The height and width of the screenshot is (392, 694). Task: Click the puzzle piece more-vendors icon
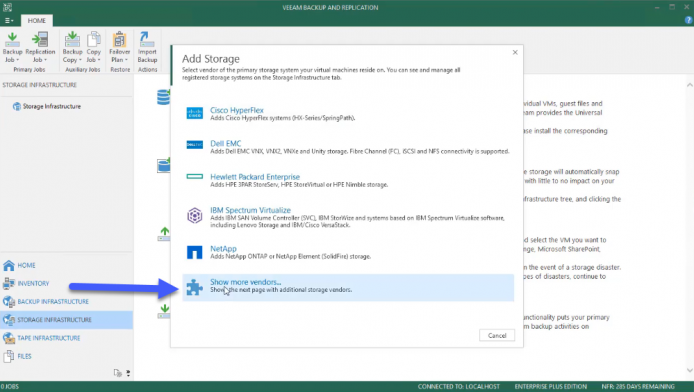pos(194,287)
